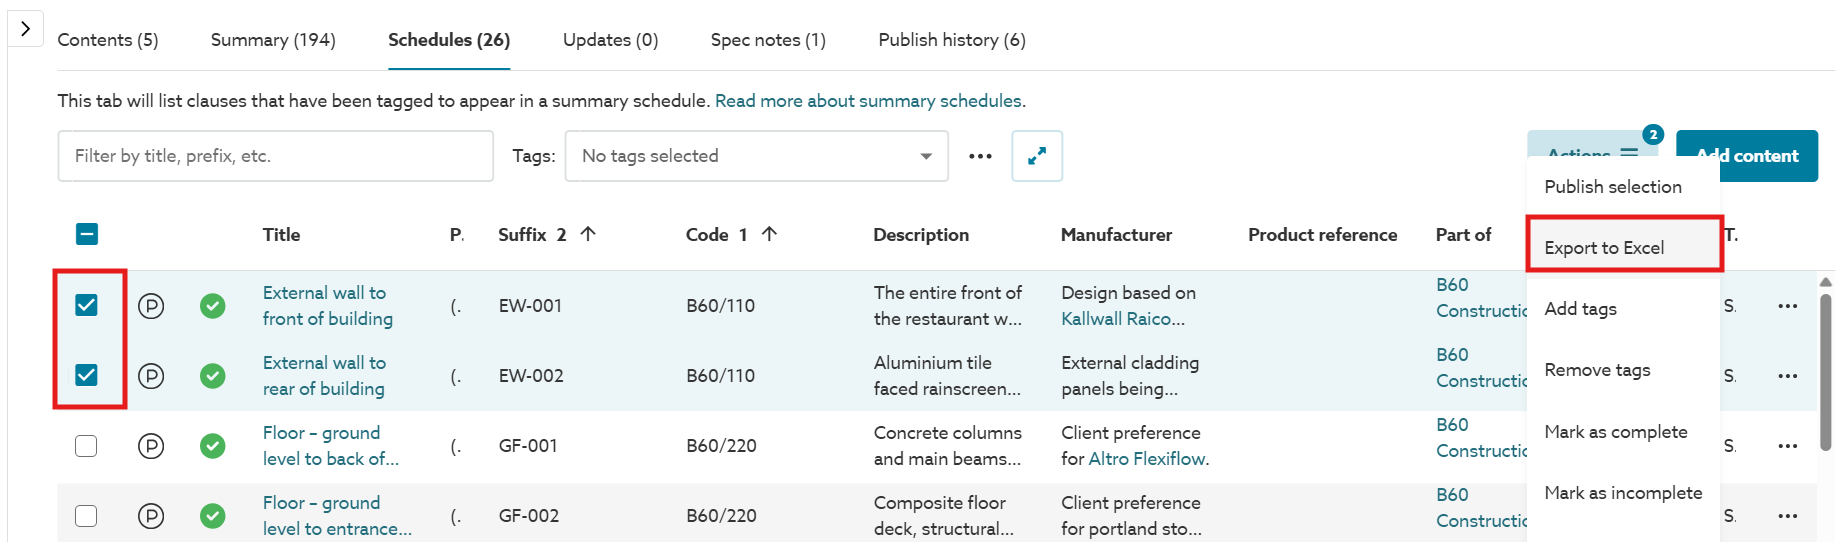Open row options for EW-001 clause
Screen dimensions: 1840x542
click(x=1787, y=306)
